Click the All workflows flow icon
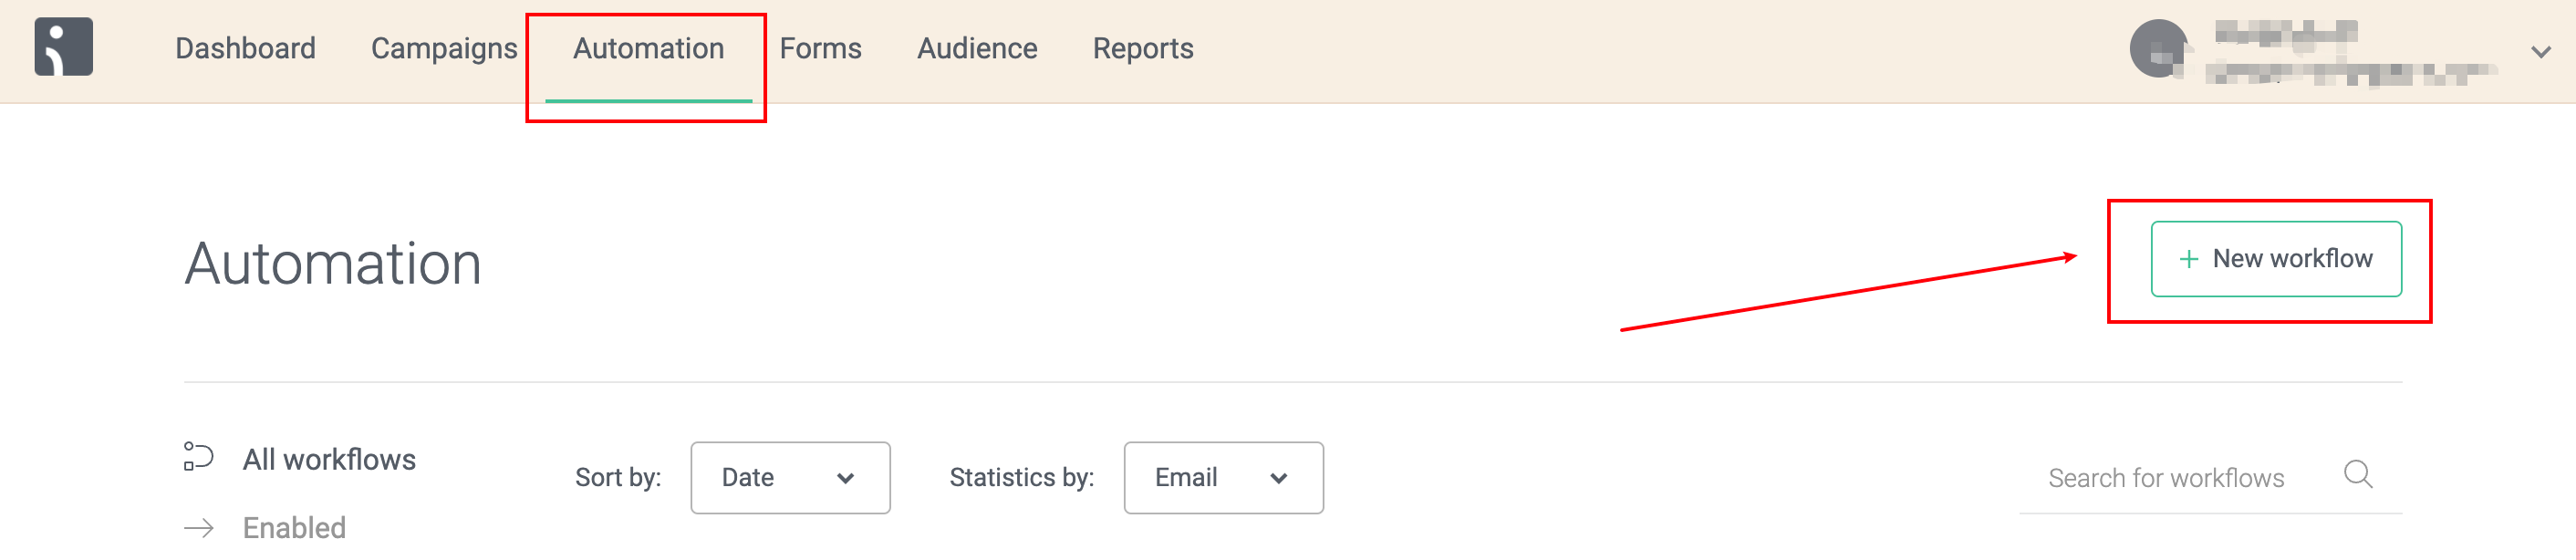This screenshot has width=2576, height=560. tap(199, 456)
